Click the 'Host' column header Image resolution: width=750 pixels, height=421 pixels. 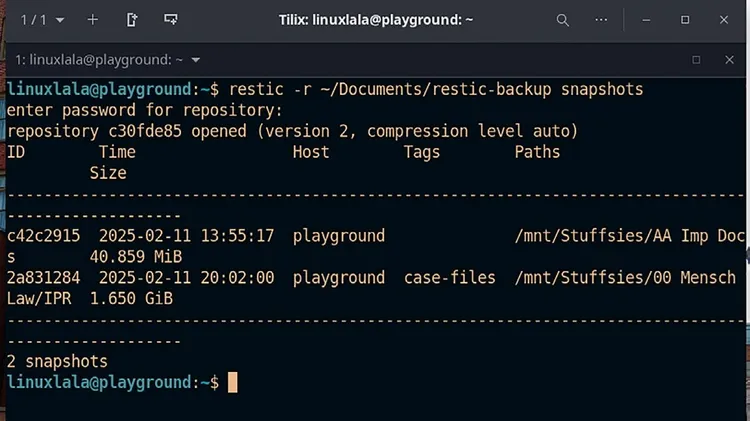[311, 152]
